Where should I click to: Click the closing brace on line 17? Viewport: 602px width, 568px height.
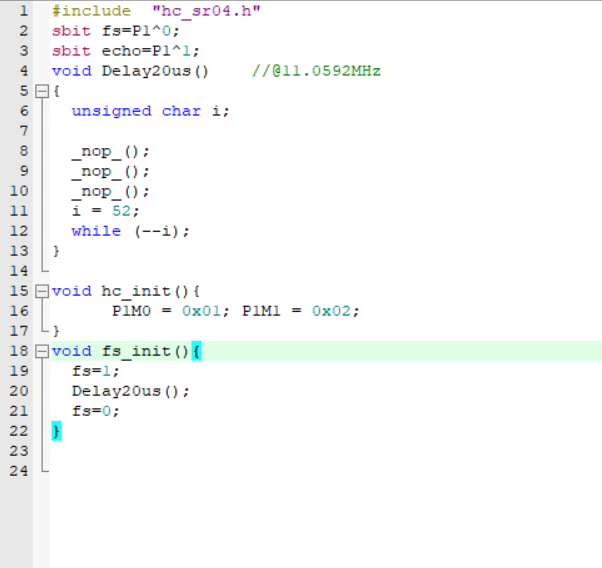pos(56,331)
